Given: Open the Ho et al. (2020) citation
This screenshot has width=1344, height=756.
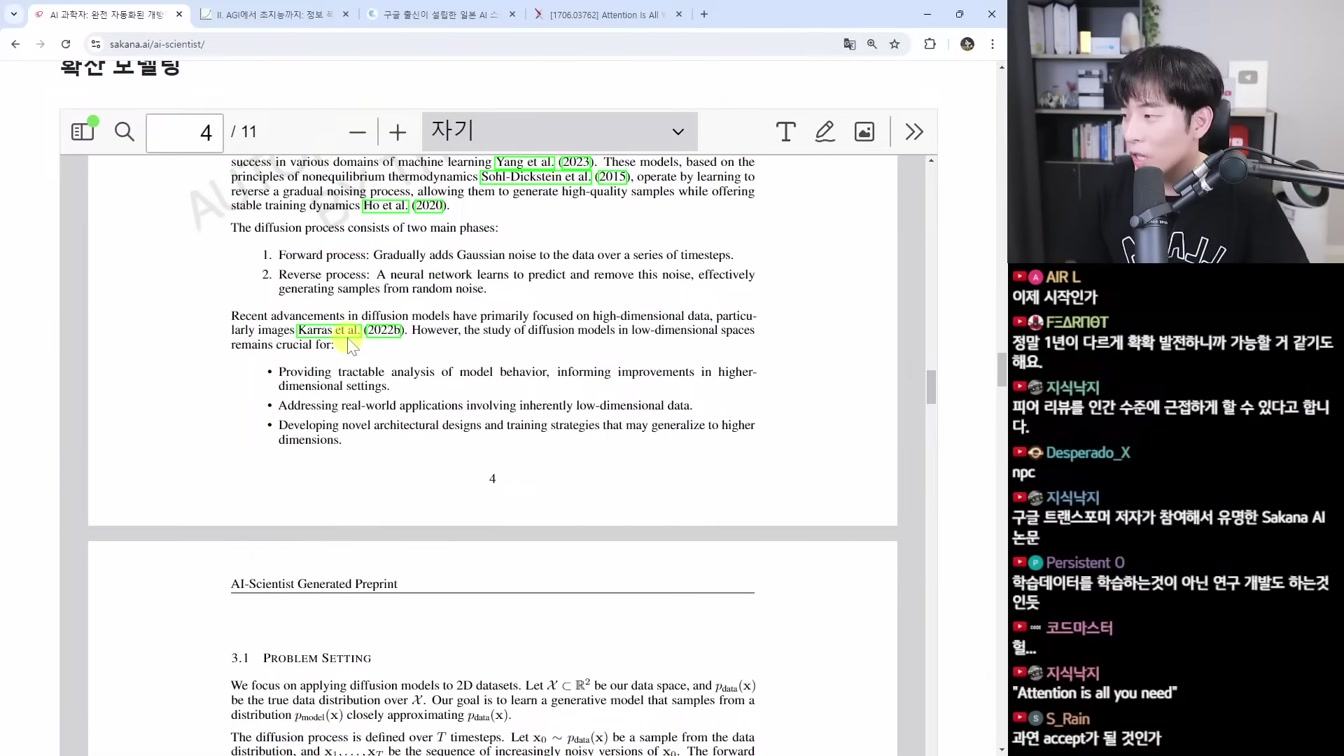Looking at the screenshot, I should [x=404, y=205].
